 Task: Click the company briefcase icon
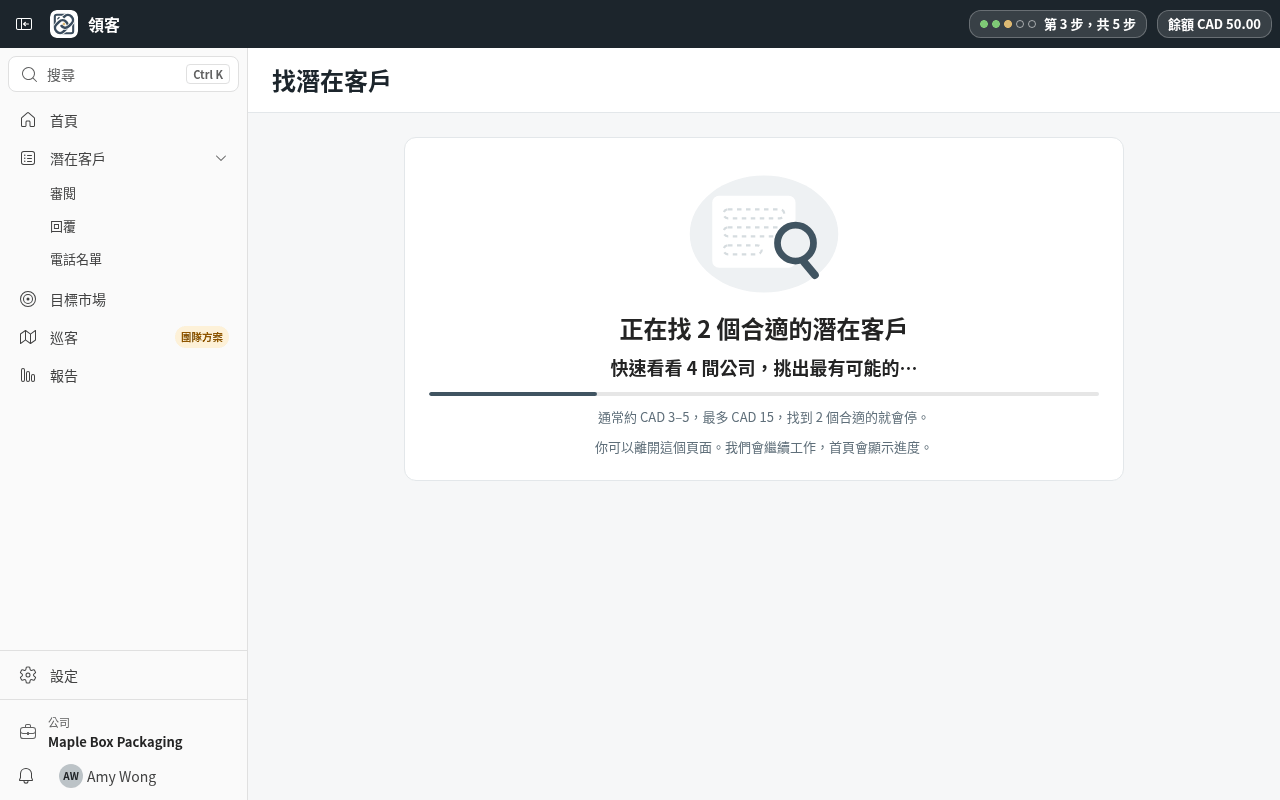(x=28, y=732)
